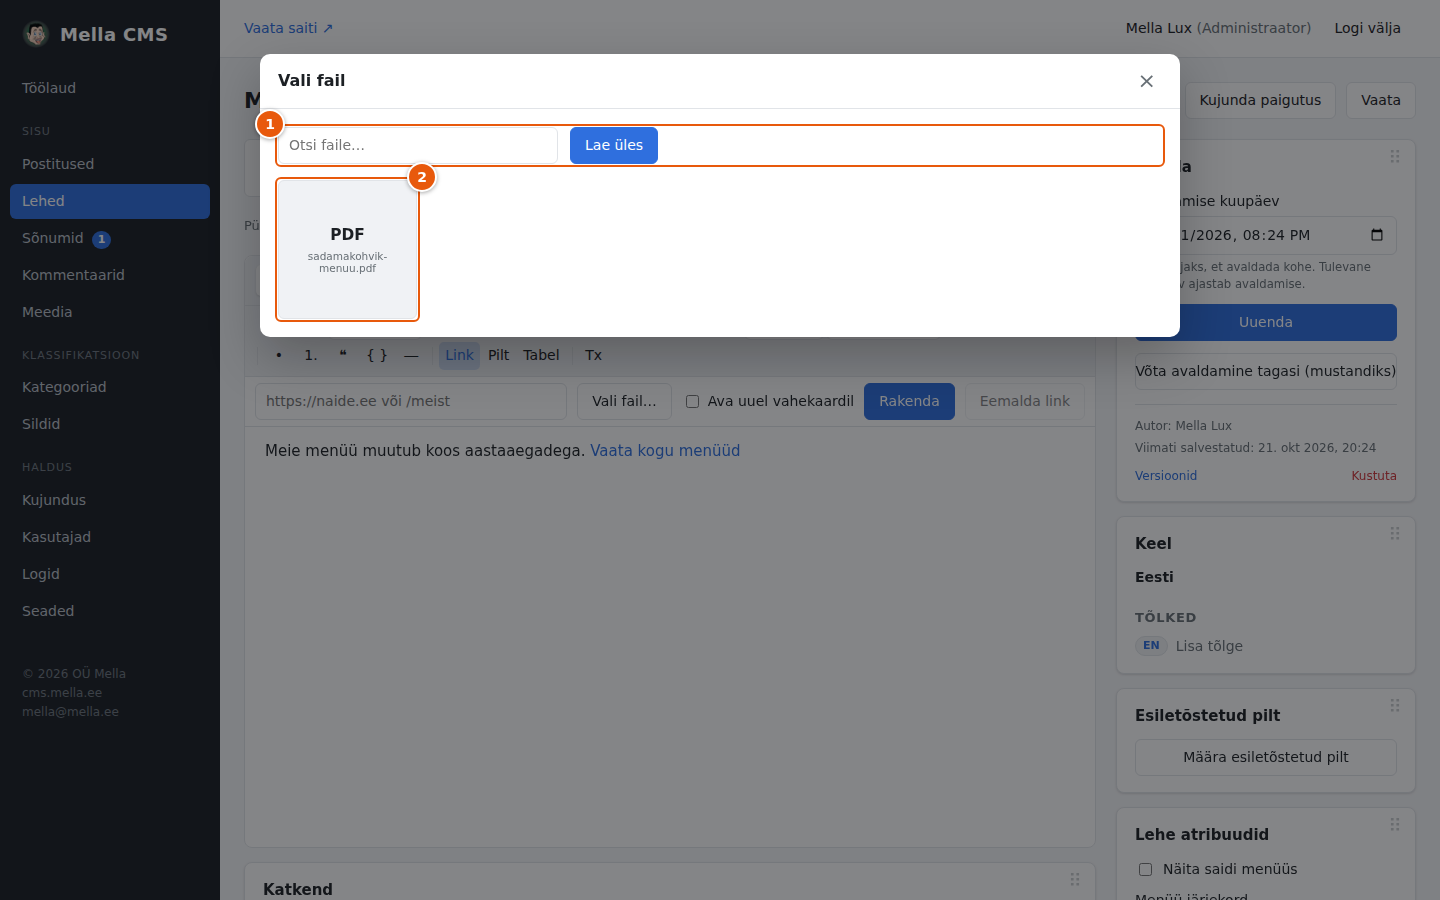Viewport: 1440px width, 900px height.
Task: Click the Vali fail... button
Action: point(624,401)
